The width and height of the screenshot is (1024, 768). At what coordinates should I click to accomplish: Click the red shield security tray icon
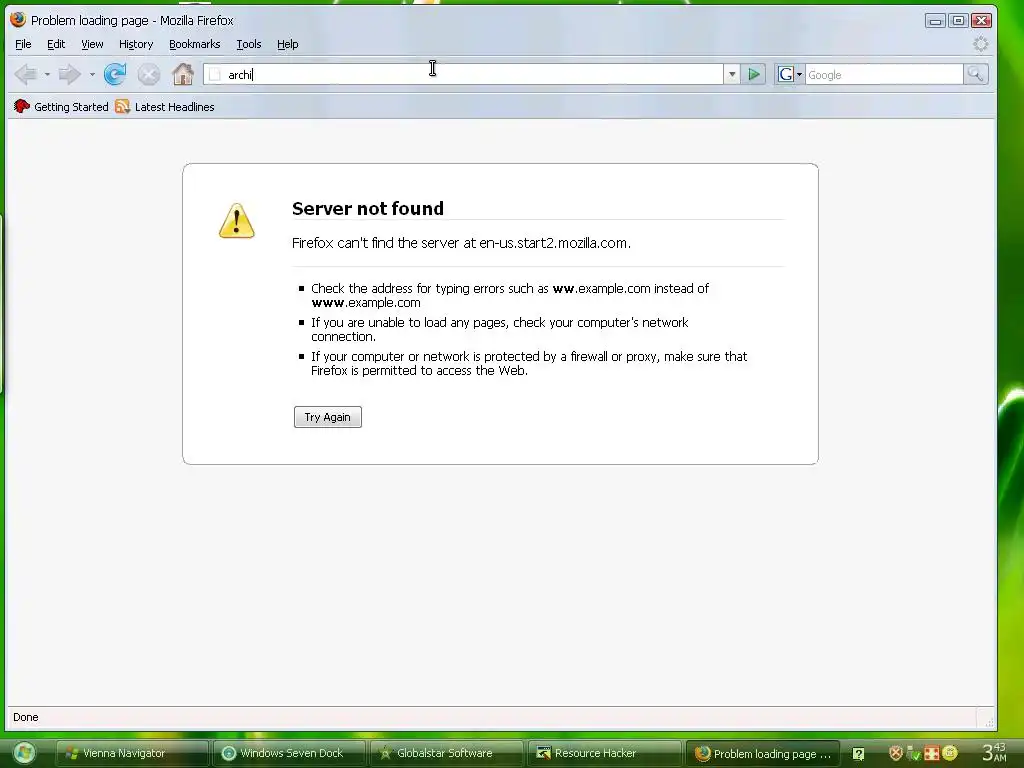click(896, 753)
